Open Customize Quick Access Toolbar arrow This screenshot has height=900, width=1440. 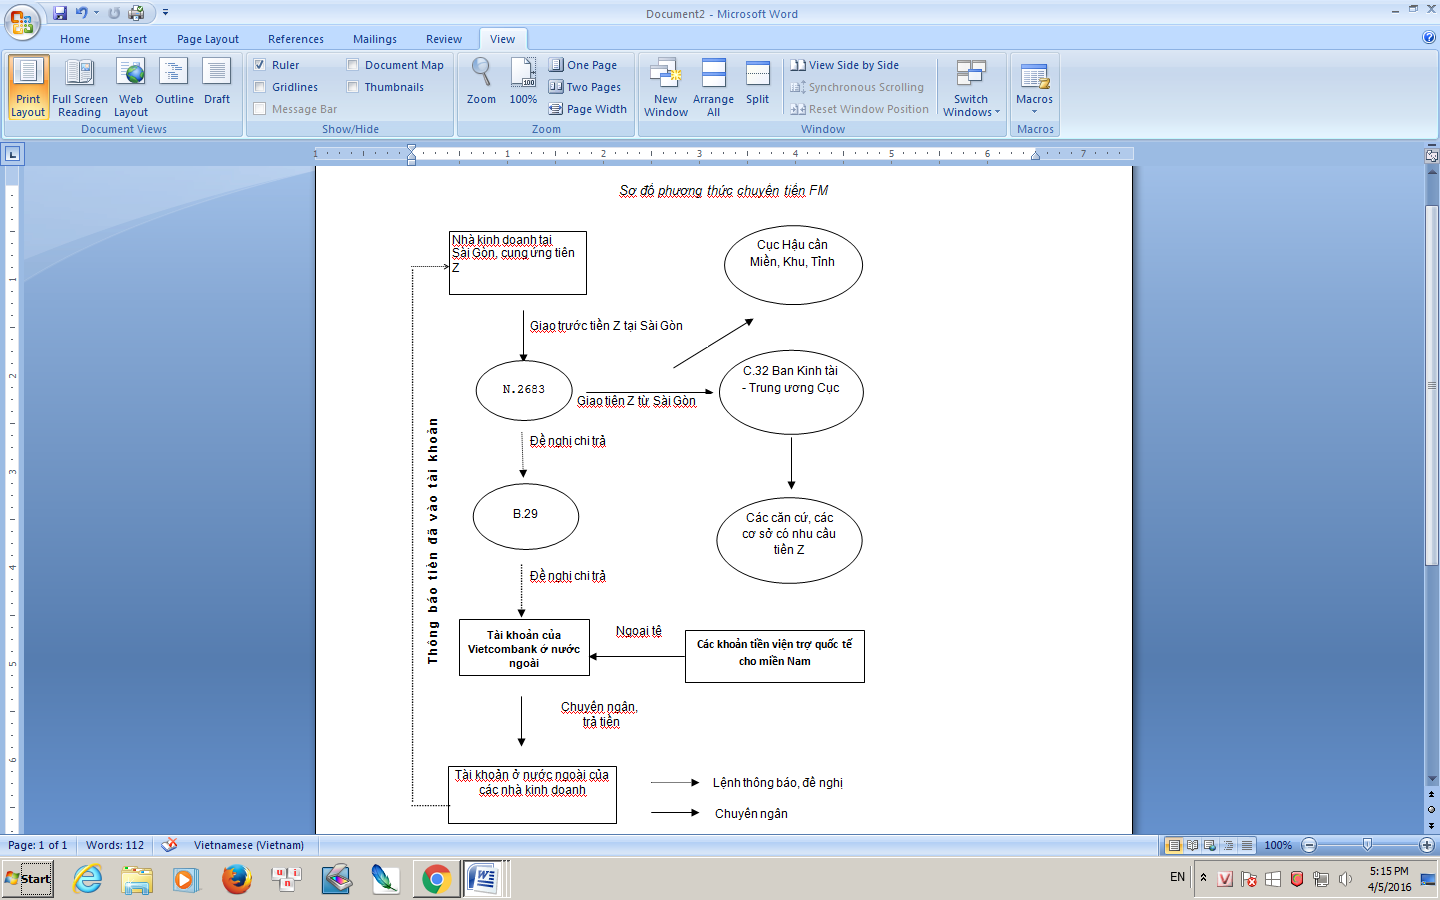(x=166, y=13)
